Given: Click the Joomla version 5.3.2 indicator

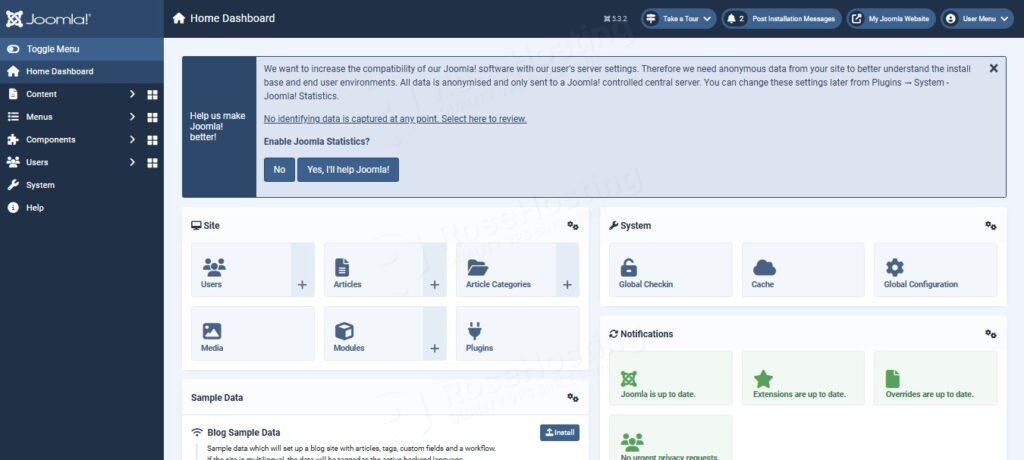Looking at the screenshot, I should coord(615,19).
